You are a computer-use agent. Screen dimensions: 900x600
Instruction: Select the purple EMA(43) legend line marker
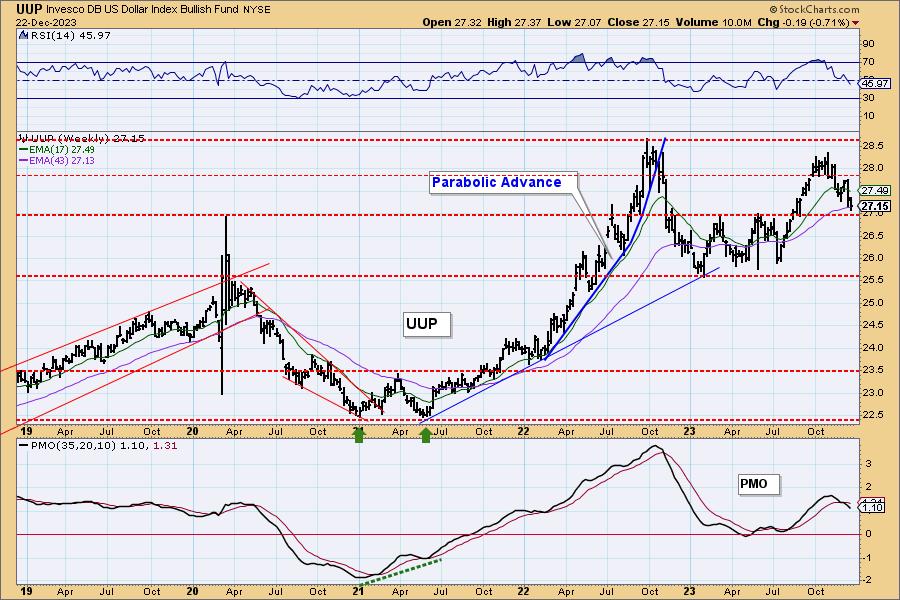[x=23, y=161]
